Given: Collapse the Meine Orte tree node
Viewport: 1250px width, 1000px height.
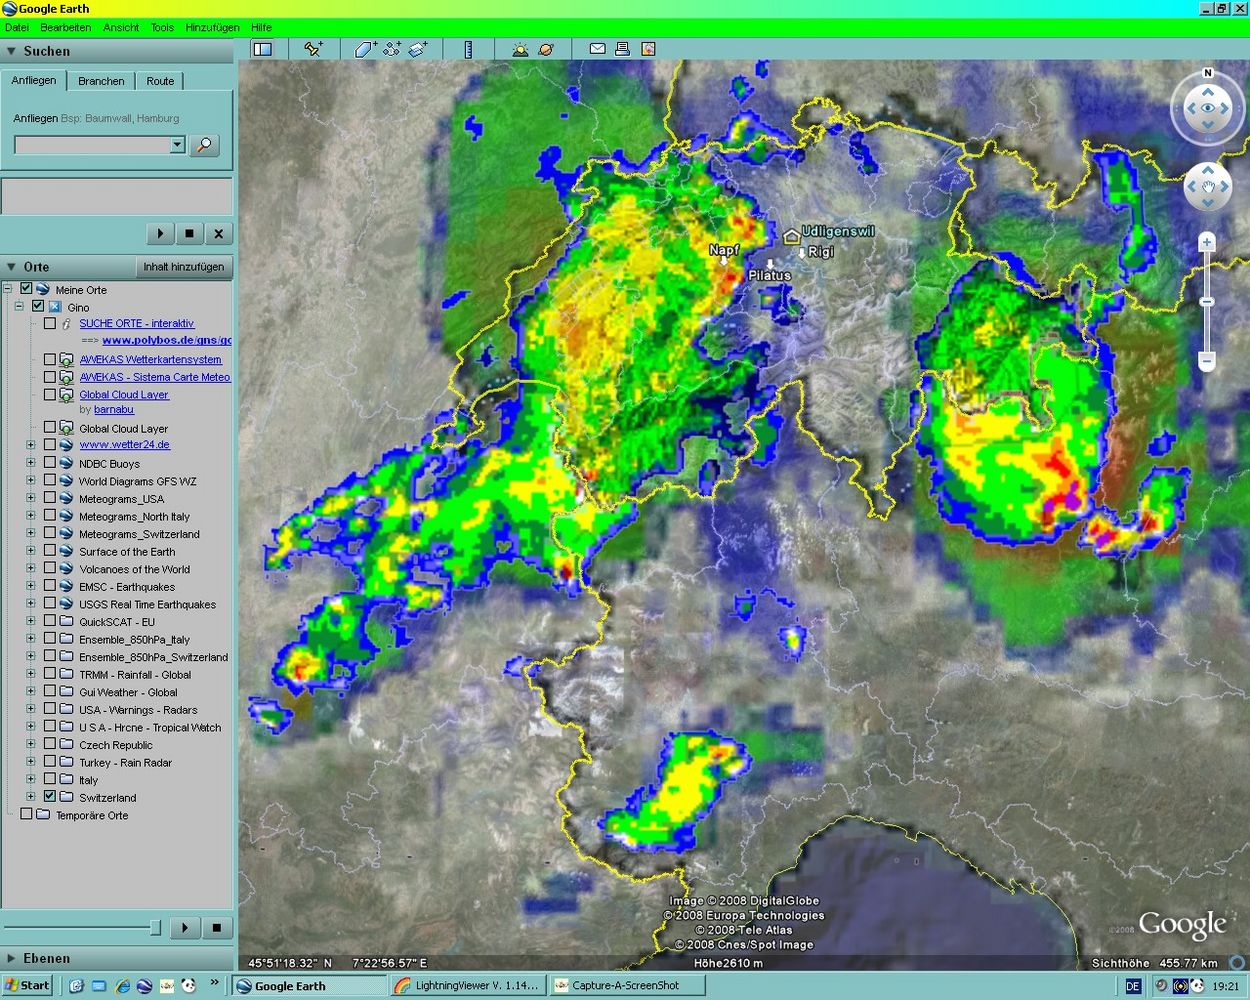Looking at the screenshot, I should coord(8,289).
